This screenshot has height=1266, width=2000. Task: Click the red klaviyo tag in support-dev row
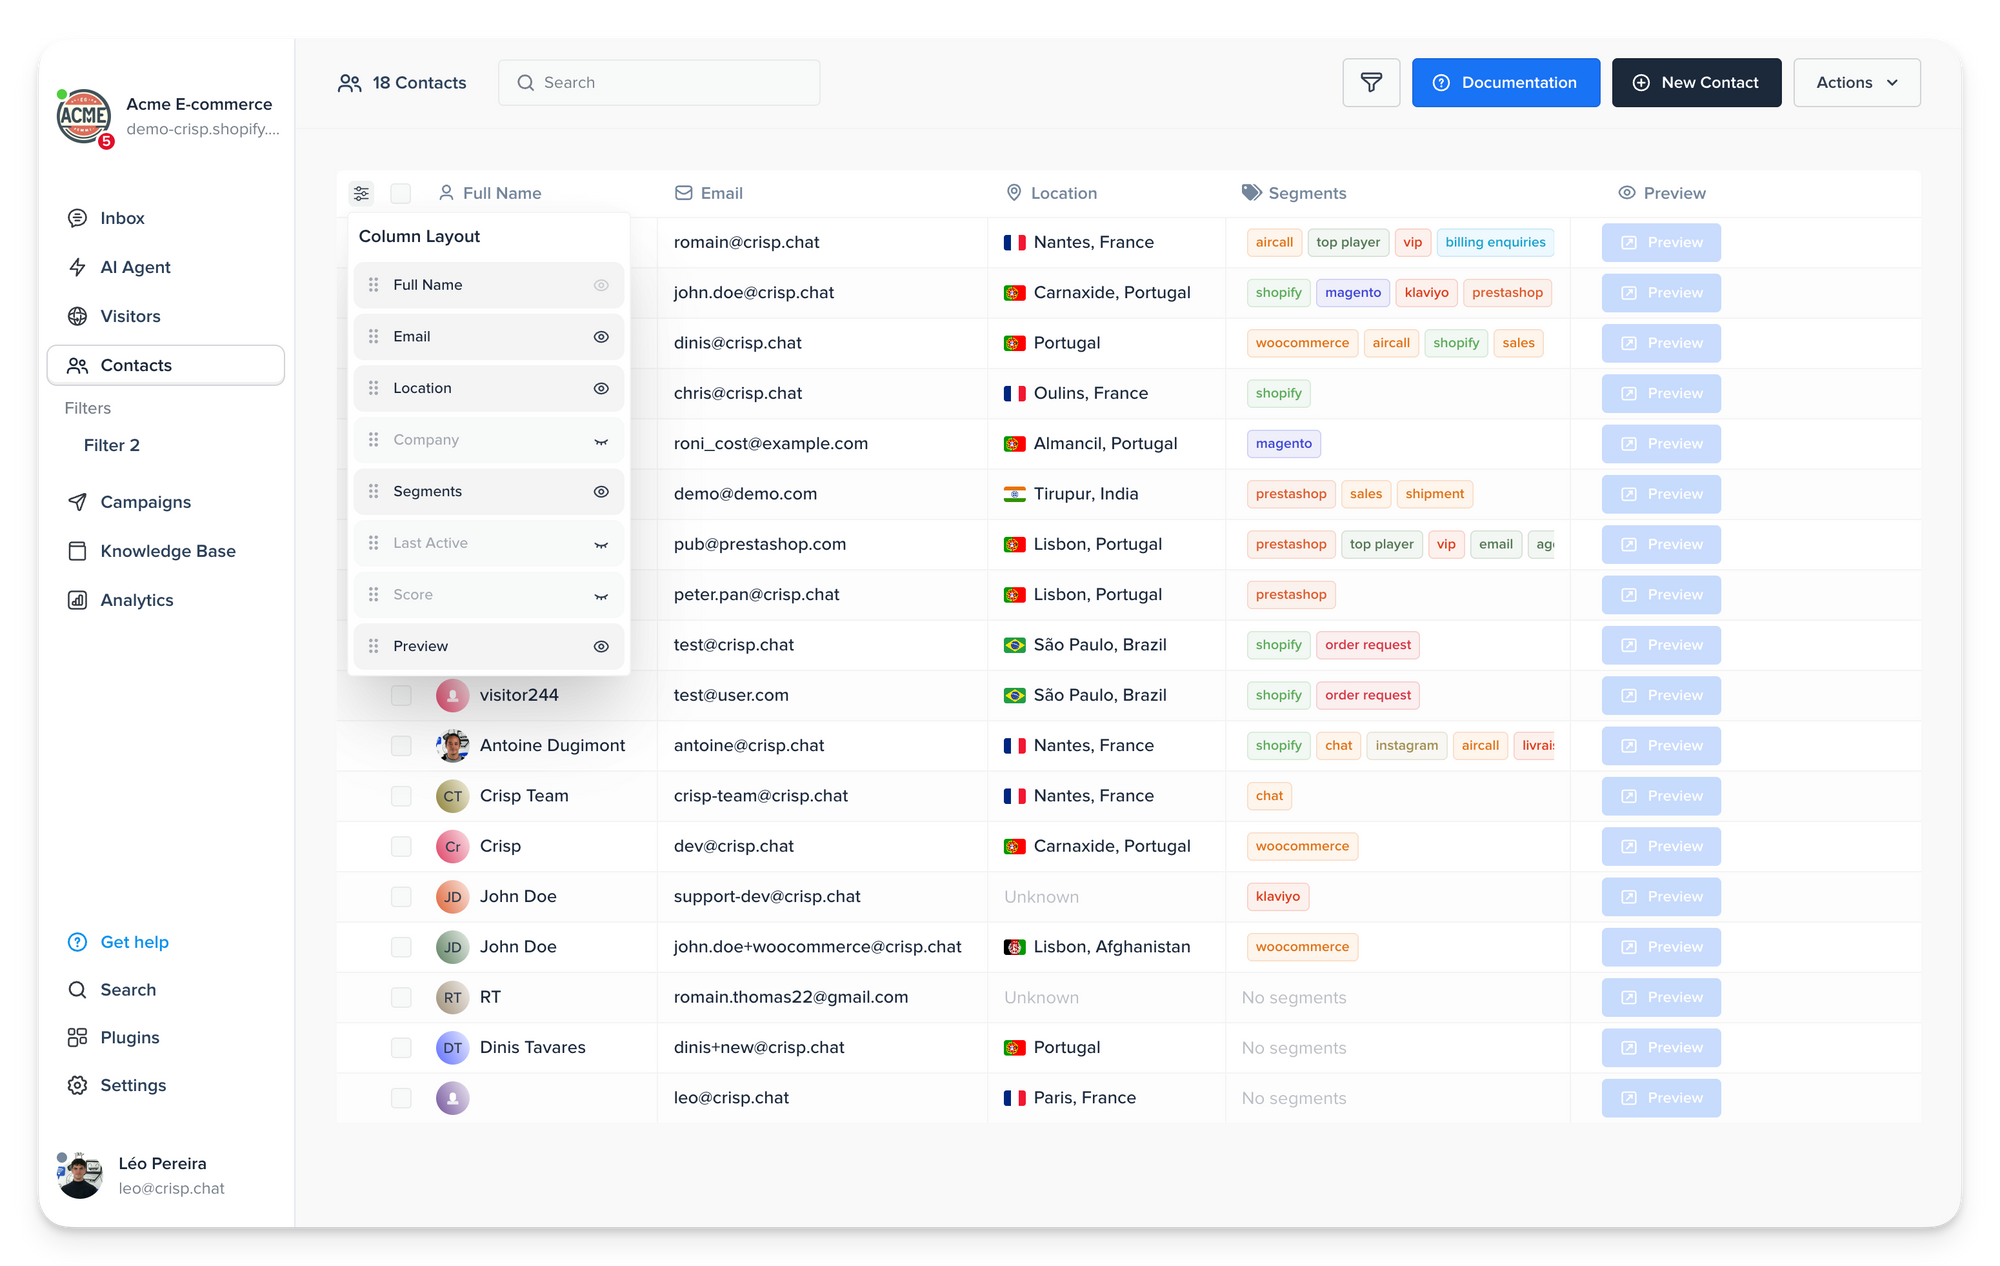[1277, 897]
